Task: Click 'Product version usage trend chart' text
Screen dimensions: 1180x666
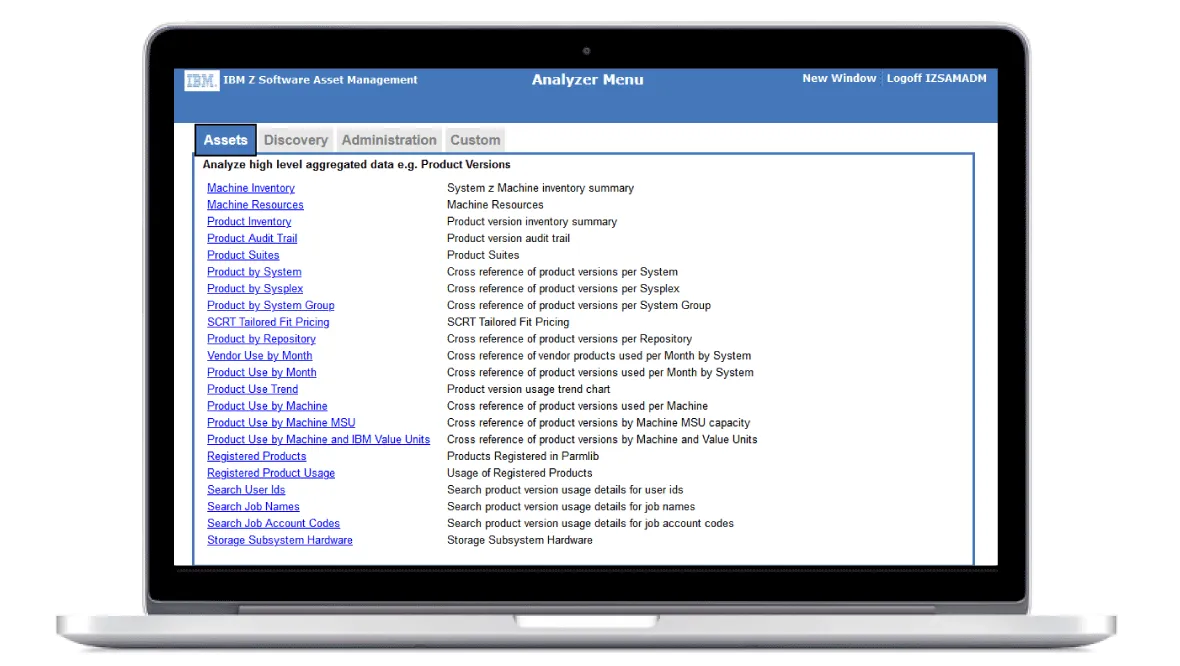Action: click(x=528, y=389)
